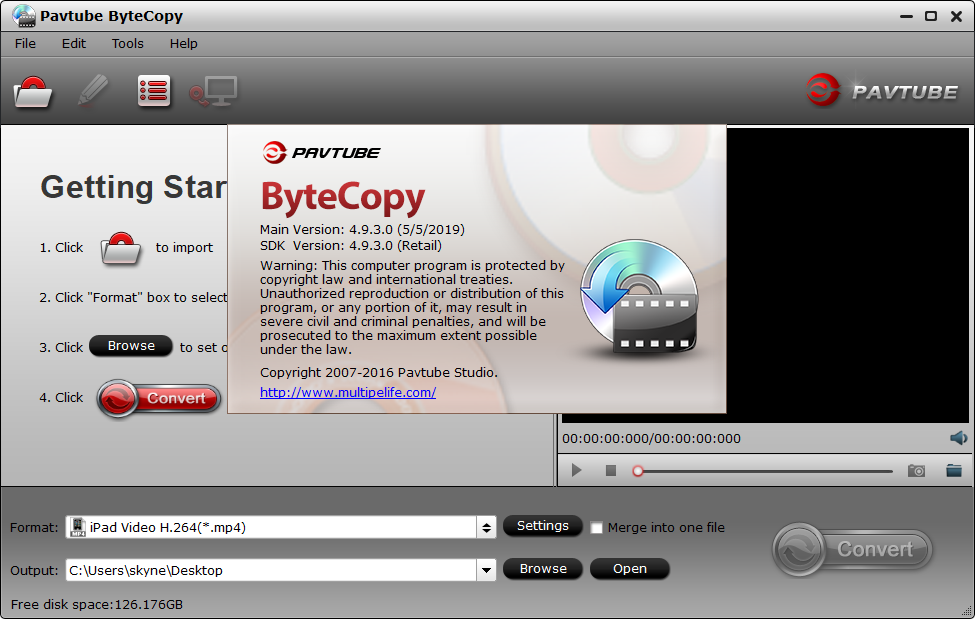Image resolution: width=975 pixels, height=619 pixels.
Task: Click the app icon in title bar
Action: pyautogui.click(x=24, y=16)
